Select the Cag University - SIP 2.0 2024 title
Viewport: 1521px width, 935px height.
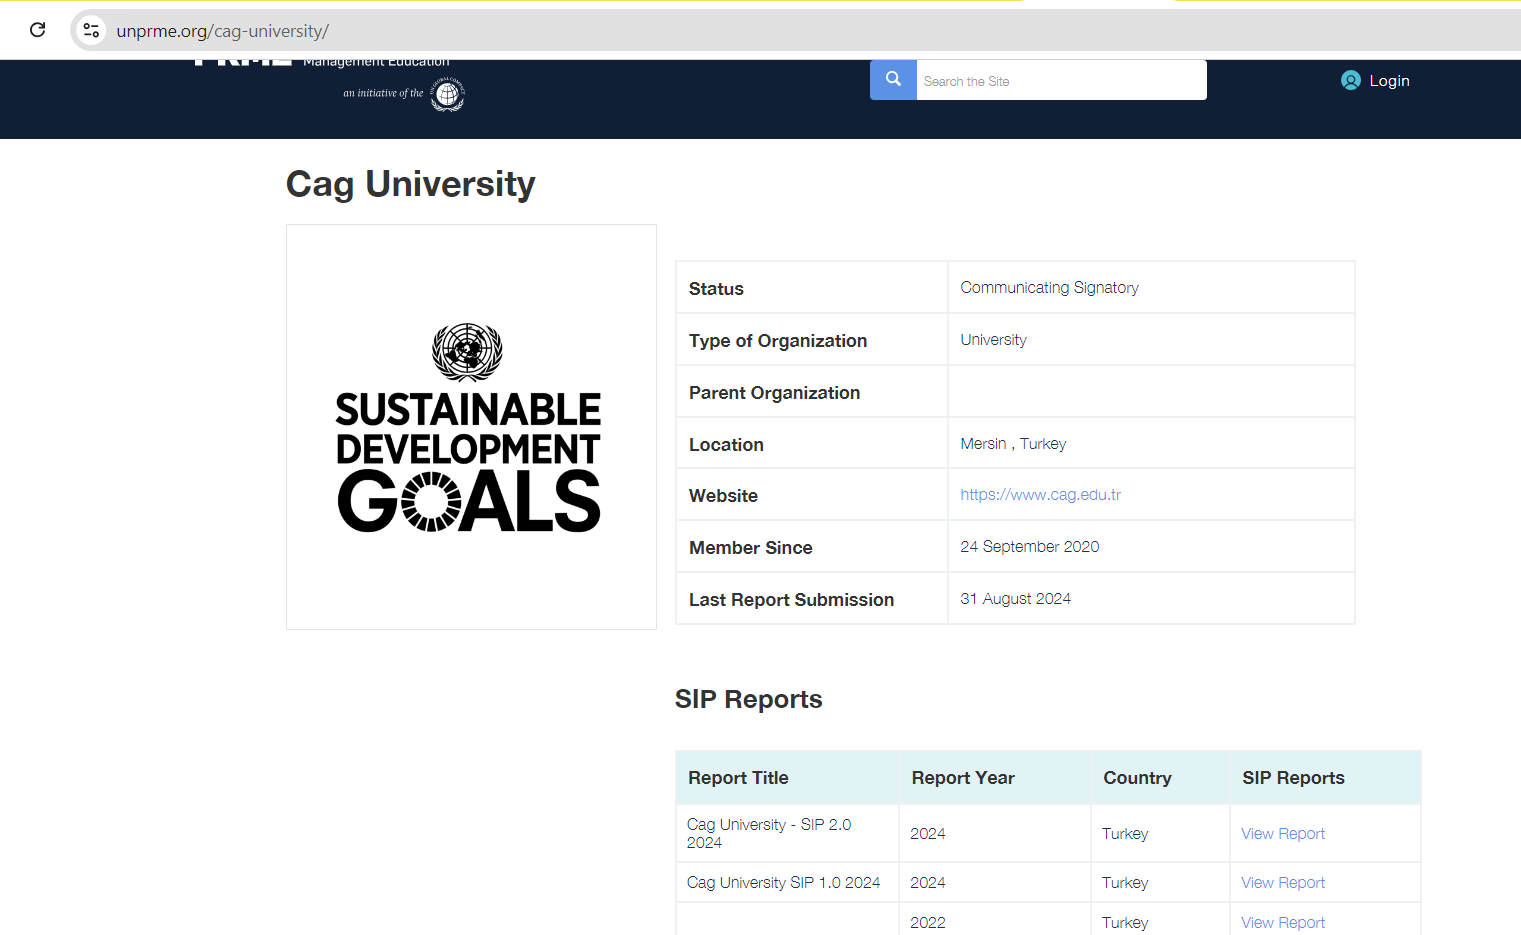coord(769,834)
